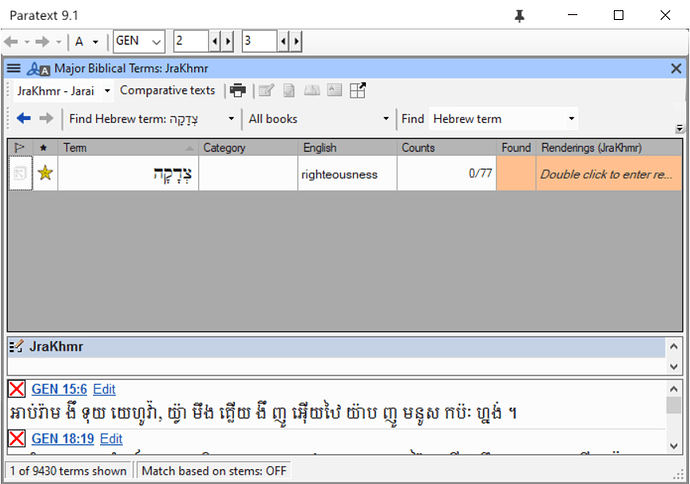This screenshot has height=484, width=690.
Task: Go to next chapter arrow
Action: (x=228, y=42)
